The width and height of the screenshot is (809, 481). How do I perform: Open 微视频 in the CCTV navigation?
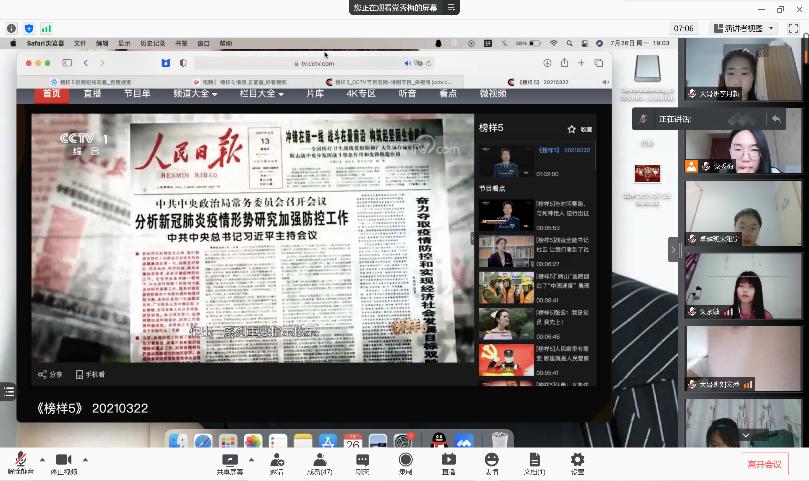point(493,94)
